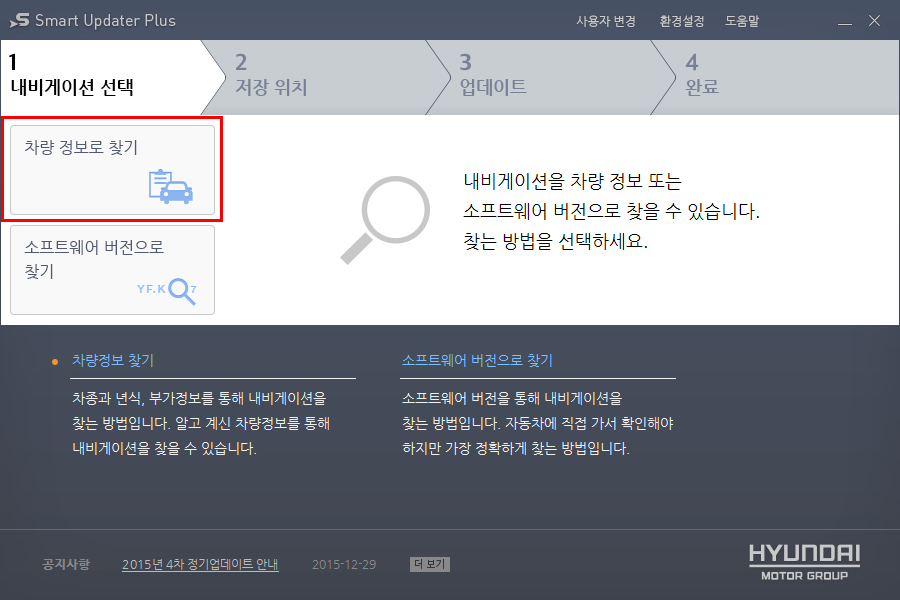Click the text 내비게이션을 찾을 수 있습니다.
900x600 pixels.
click(x=164, y=448)
